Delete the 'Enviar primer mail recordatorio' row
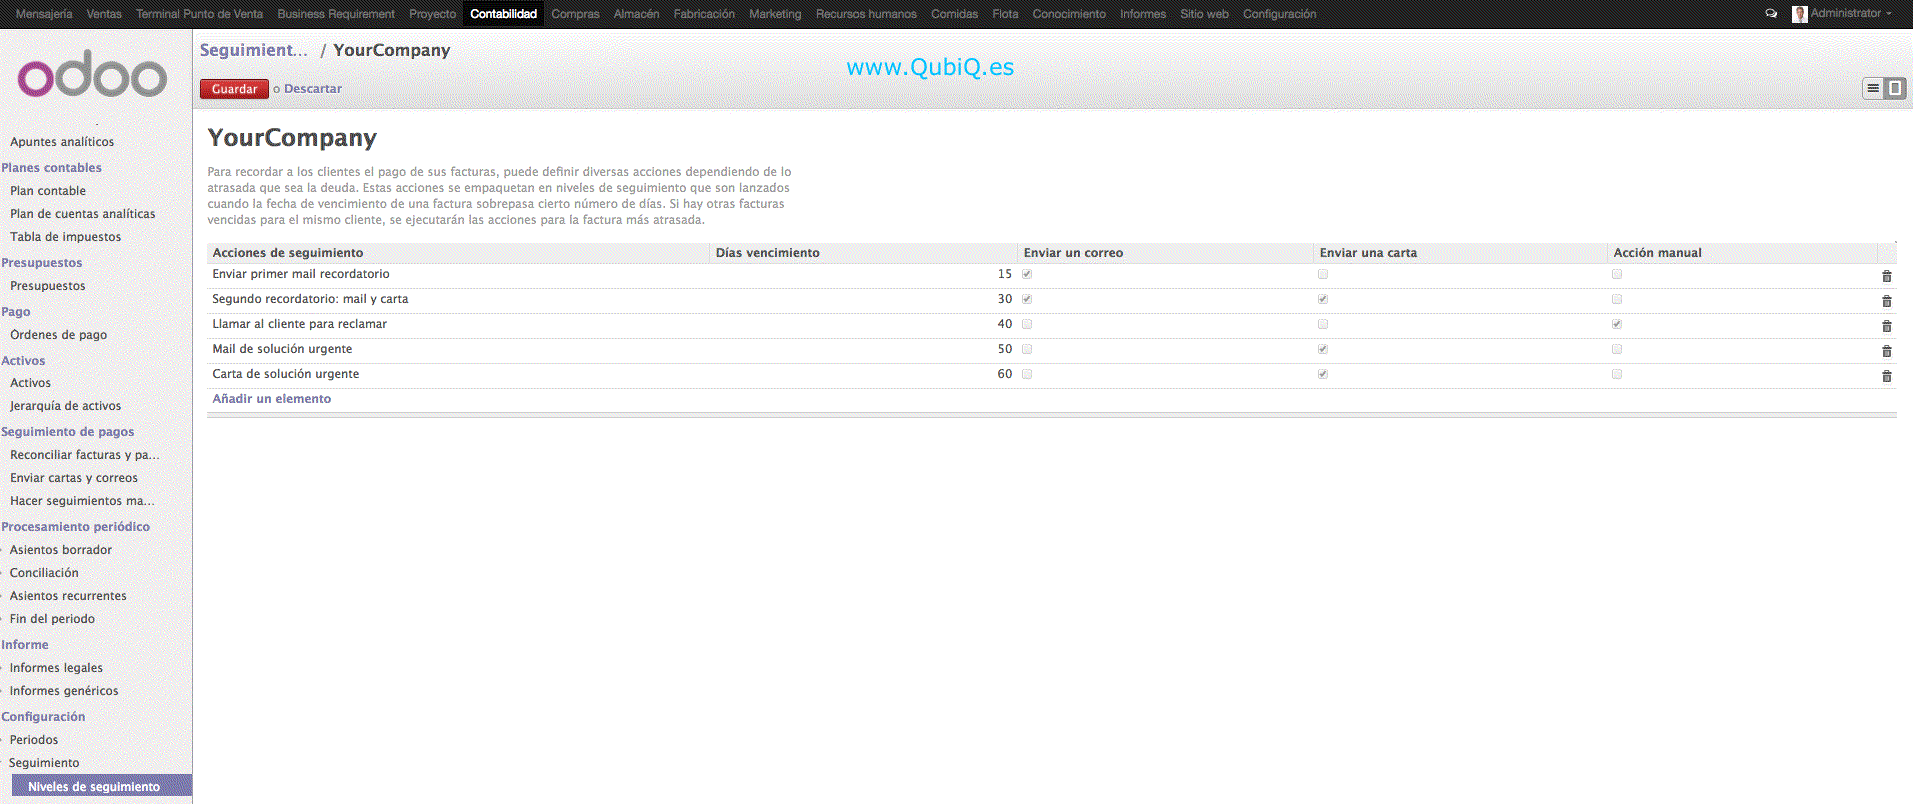The image size is (1913, 804). [x=1886, y=276]
